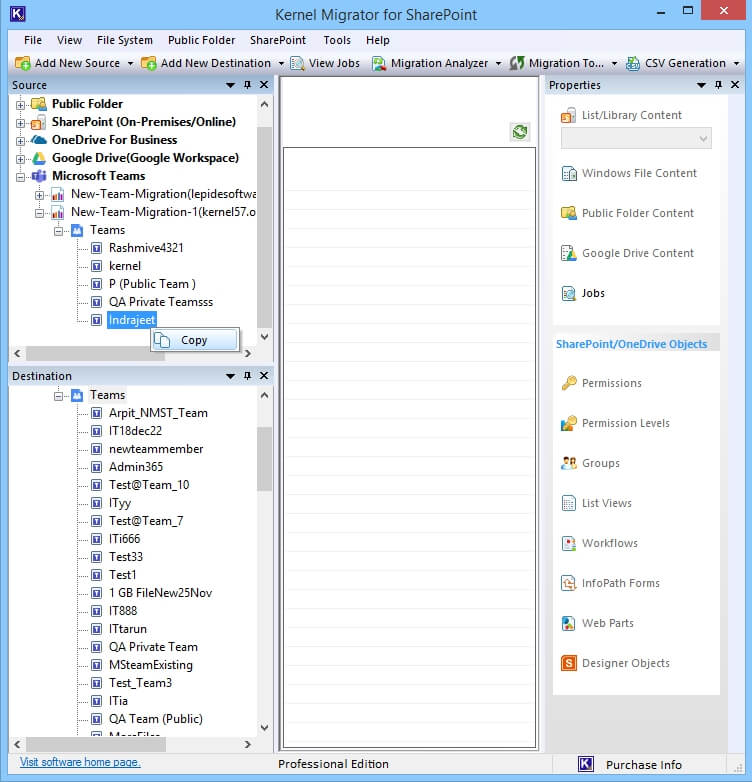Open Jobs in the Properties panel
This screenshot has width=752, height=782.
pyautogui.click(x=583, y=293)
